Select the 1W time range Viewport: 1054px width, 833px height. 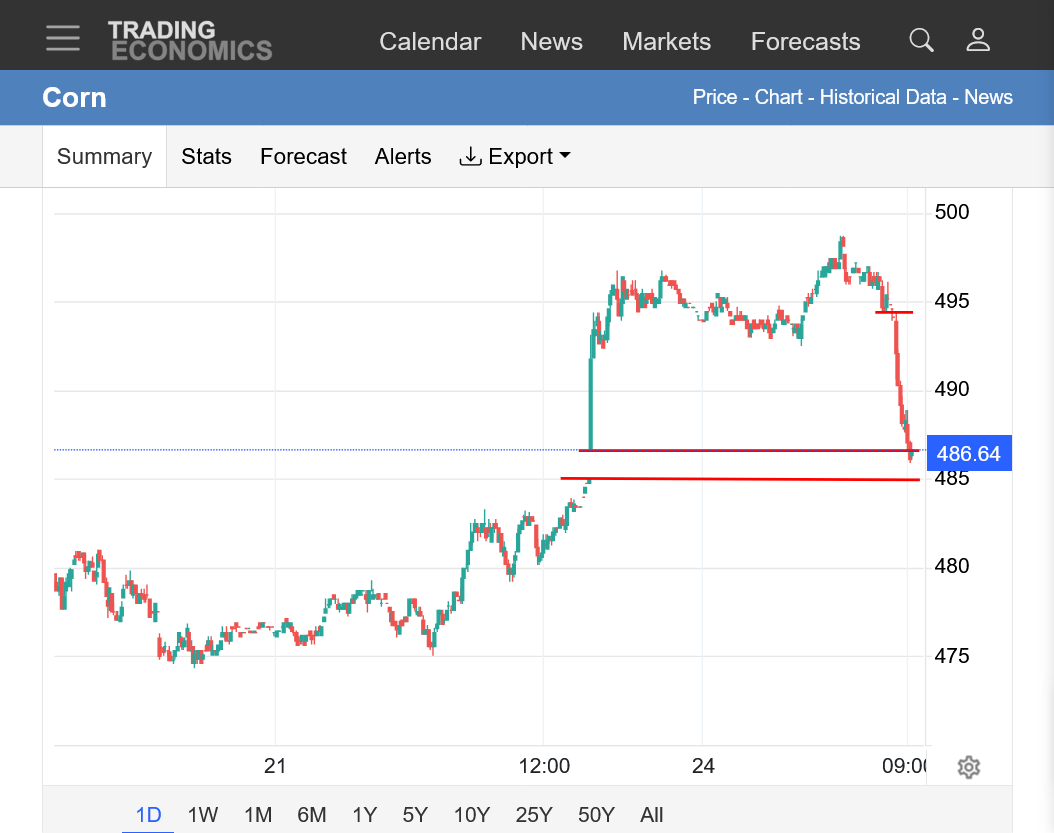[202, 815]
